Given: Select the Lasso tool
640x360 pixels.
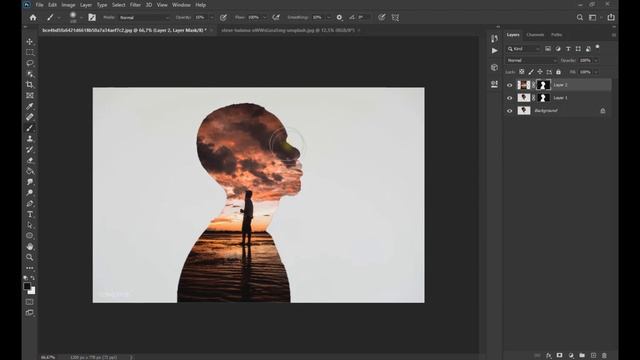Looking at the screenshot, I should 30,63.
